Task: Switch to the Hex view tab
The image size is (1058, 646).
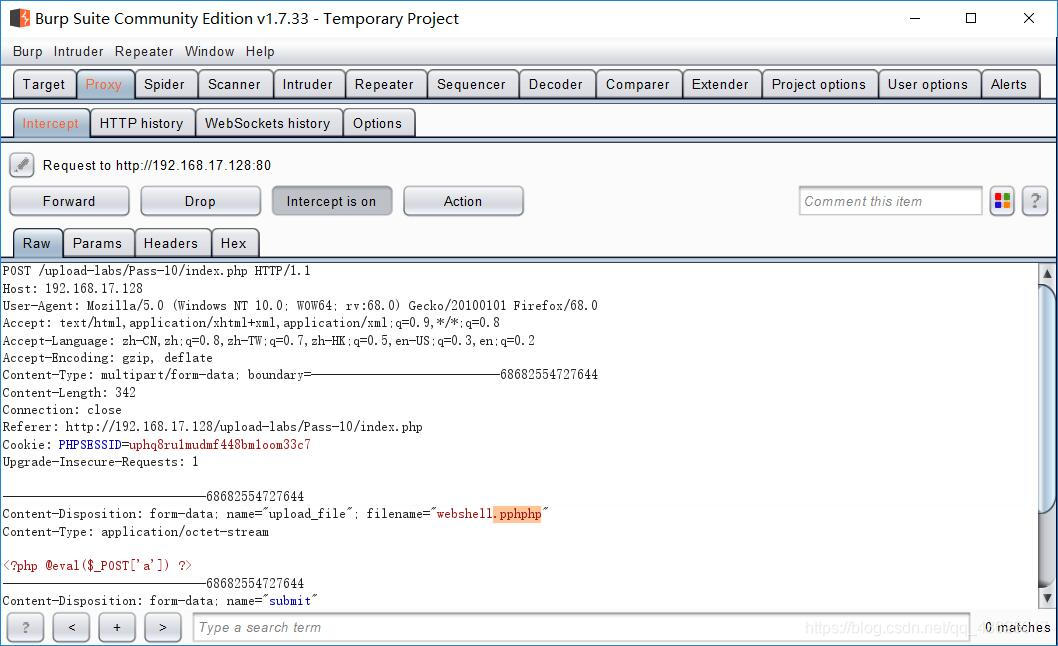Action: (x=233, y=243)
